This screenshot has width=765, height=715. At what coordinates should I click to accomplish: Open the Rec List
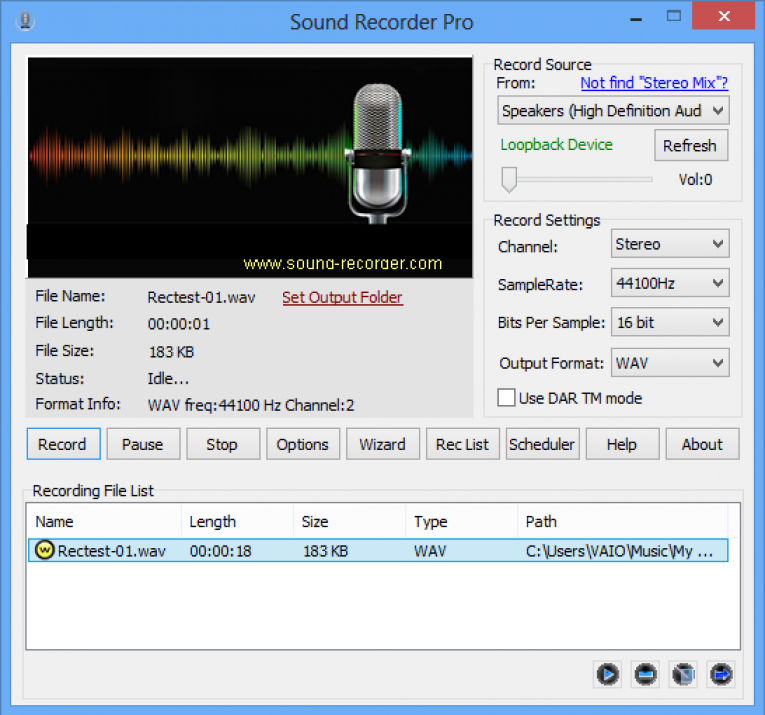[463, 444]
